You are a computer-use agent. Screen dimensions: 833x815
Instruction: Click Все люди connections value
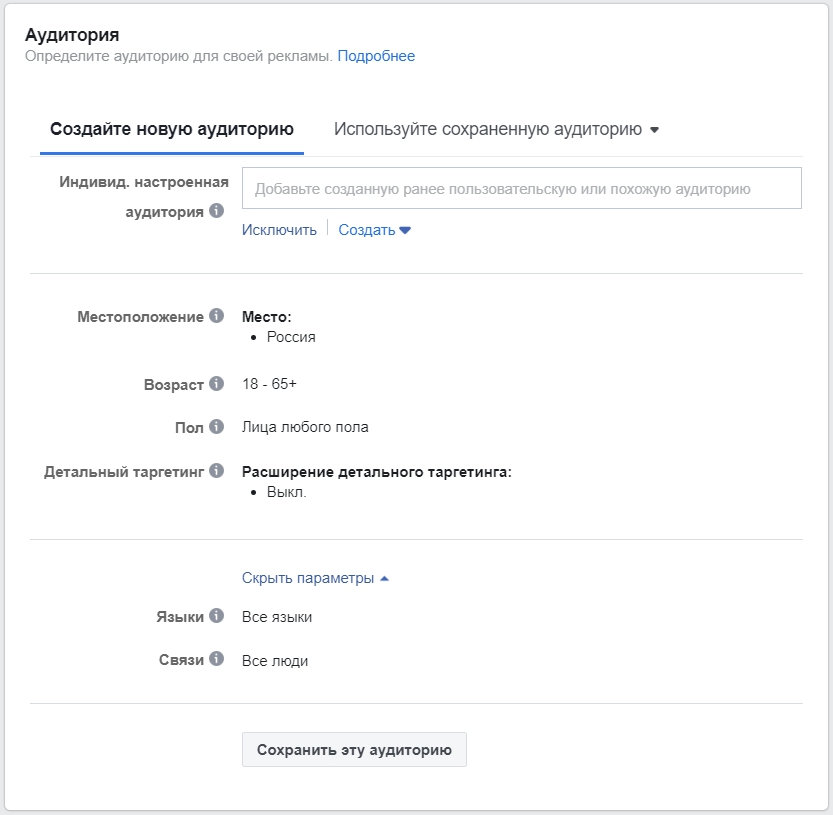pos(275,660)
